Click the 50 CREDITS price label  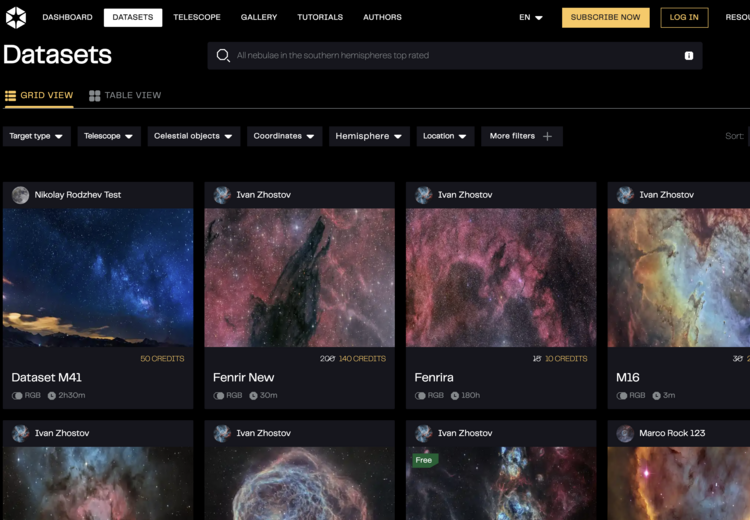tap(162, 359)
